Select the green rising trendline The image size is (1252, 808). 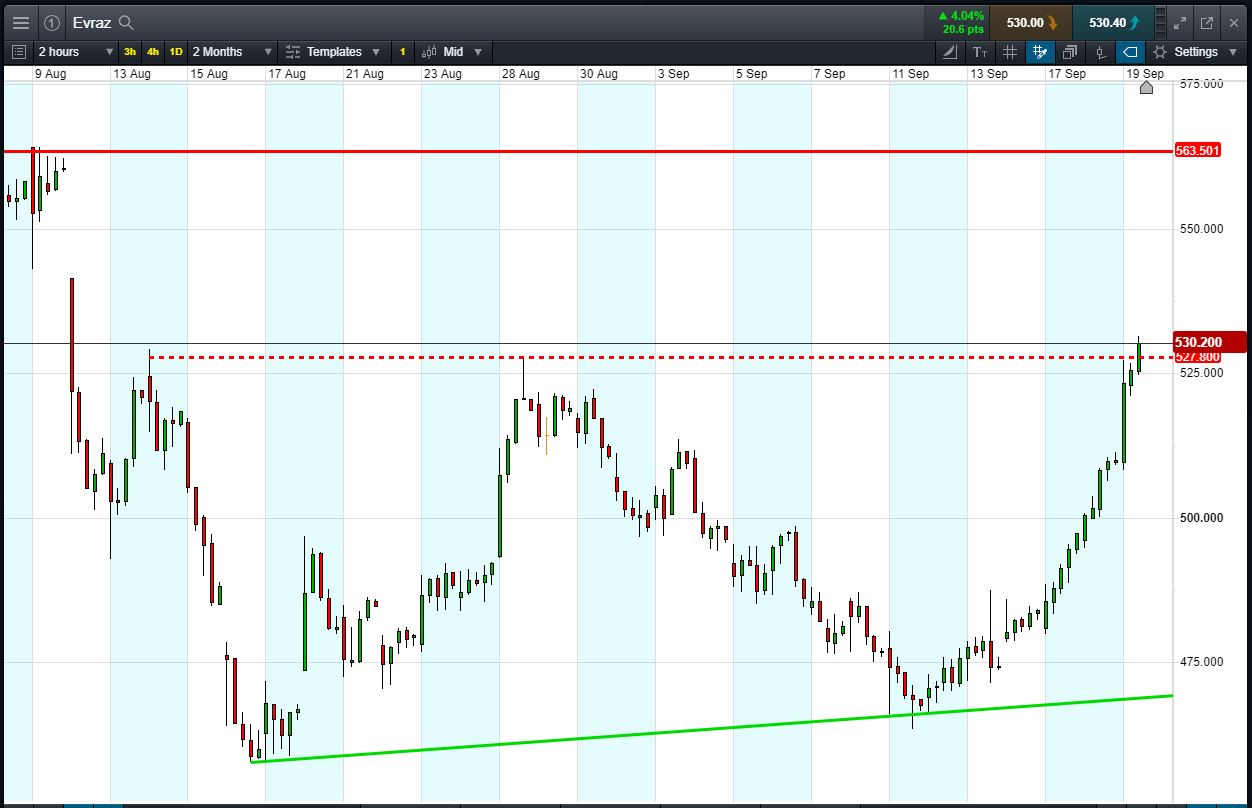click(711, 728)
